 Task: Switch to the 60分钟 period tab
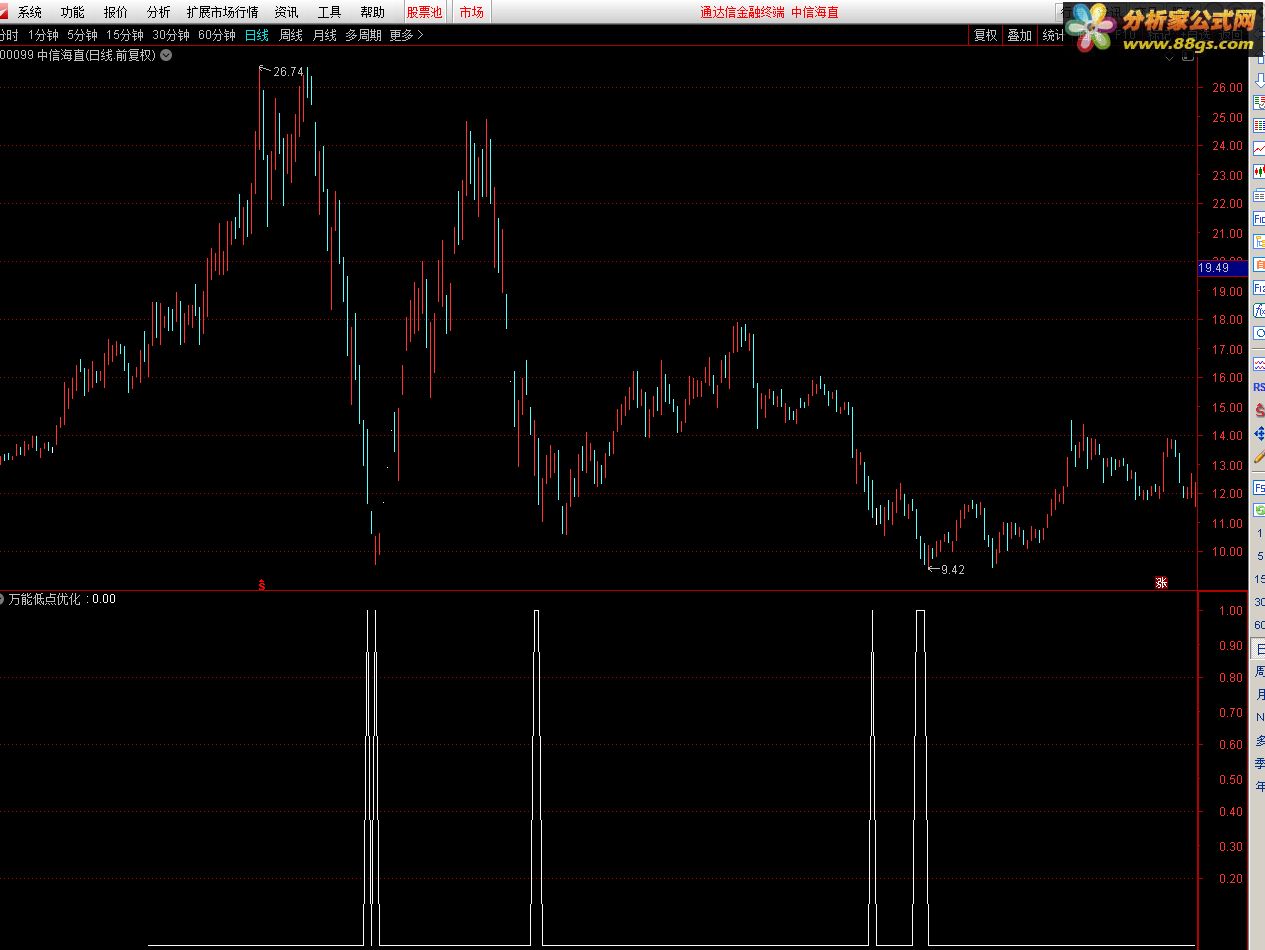(217, 35)
